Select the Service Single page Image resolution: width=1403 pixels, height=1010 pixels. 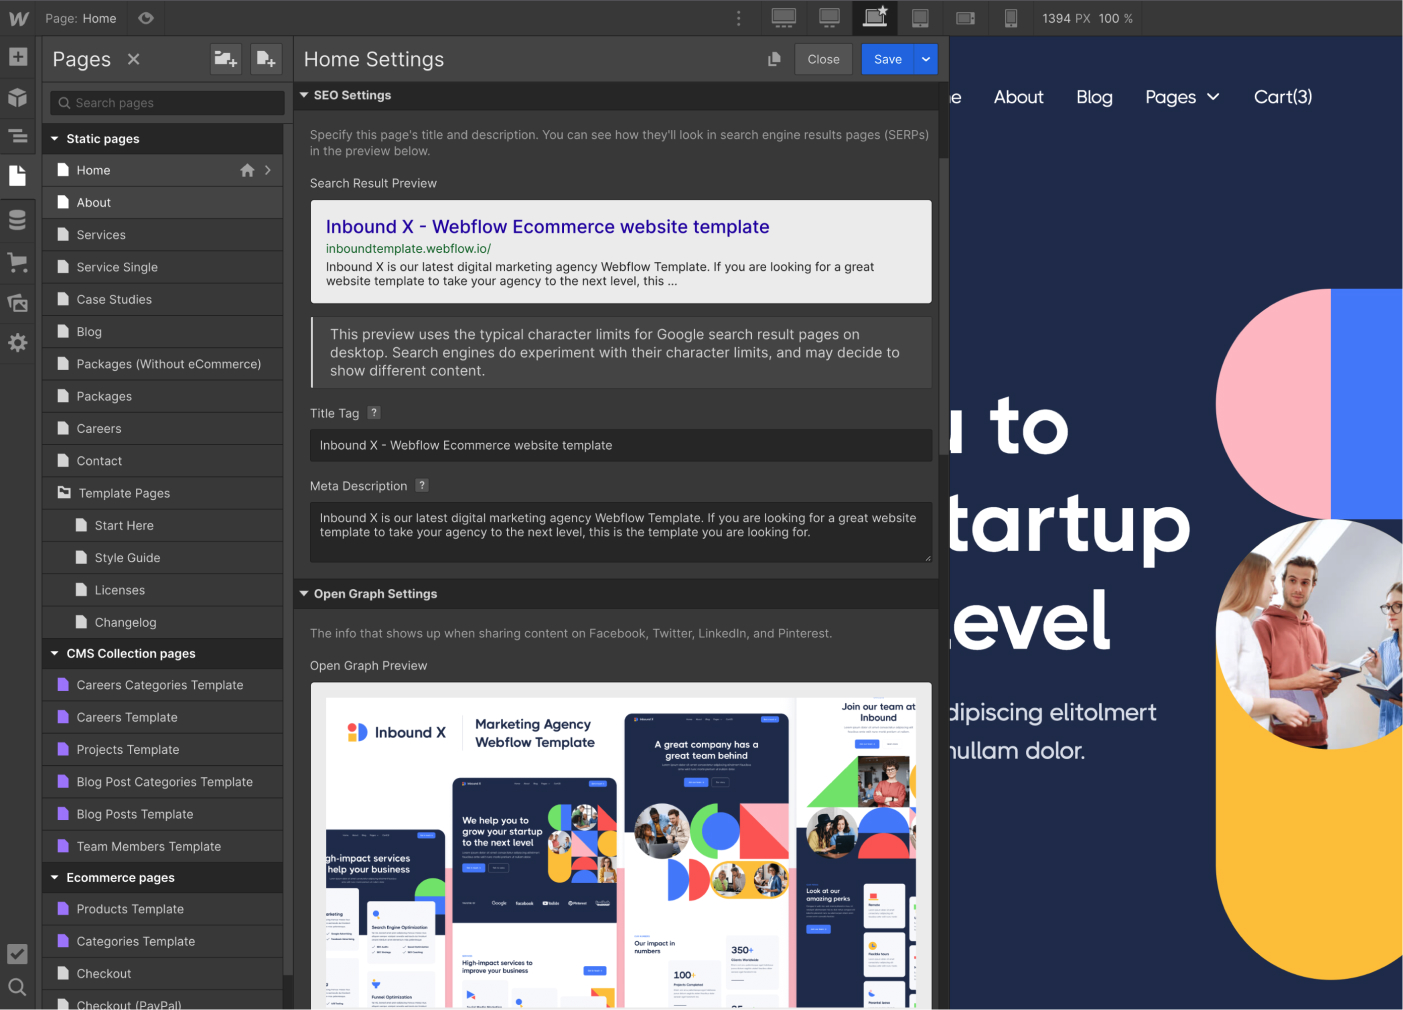coord(162,267)
